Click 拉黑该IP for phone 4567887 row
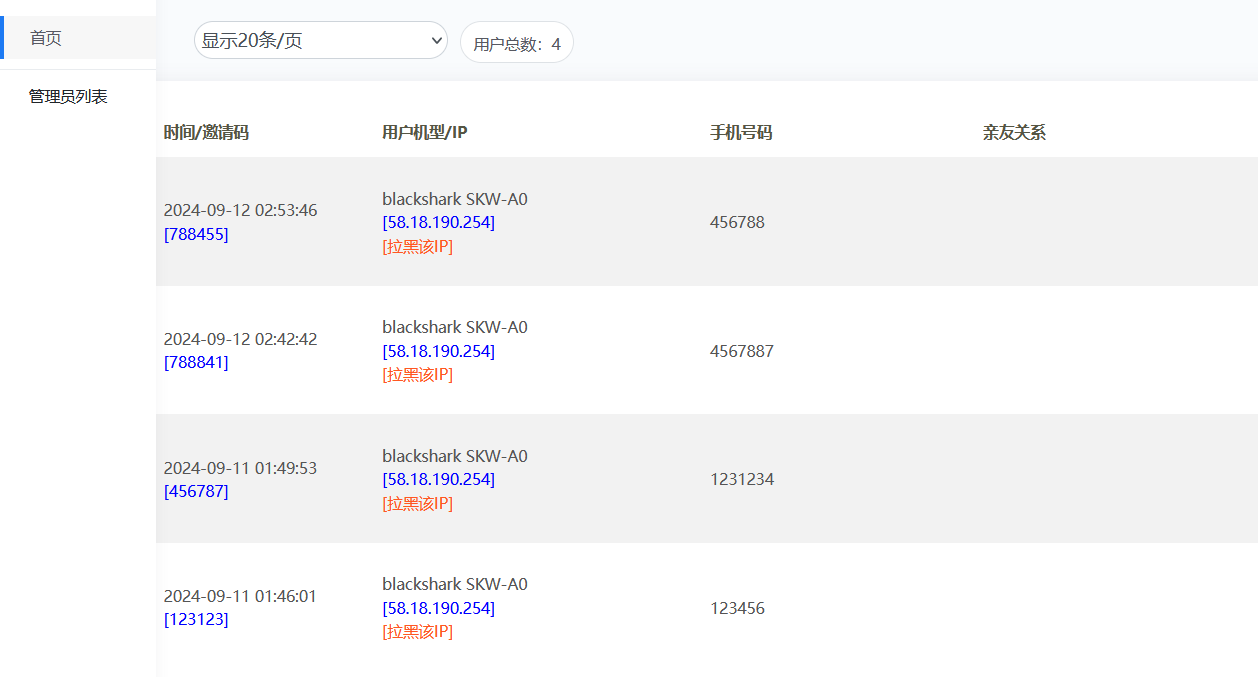This screenshot has height=677, width=1258. (417, 374)
